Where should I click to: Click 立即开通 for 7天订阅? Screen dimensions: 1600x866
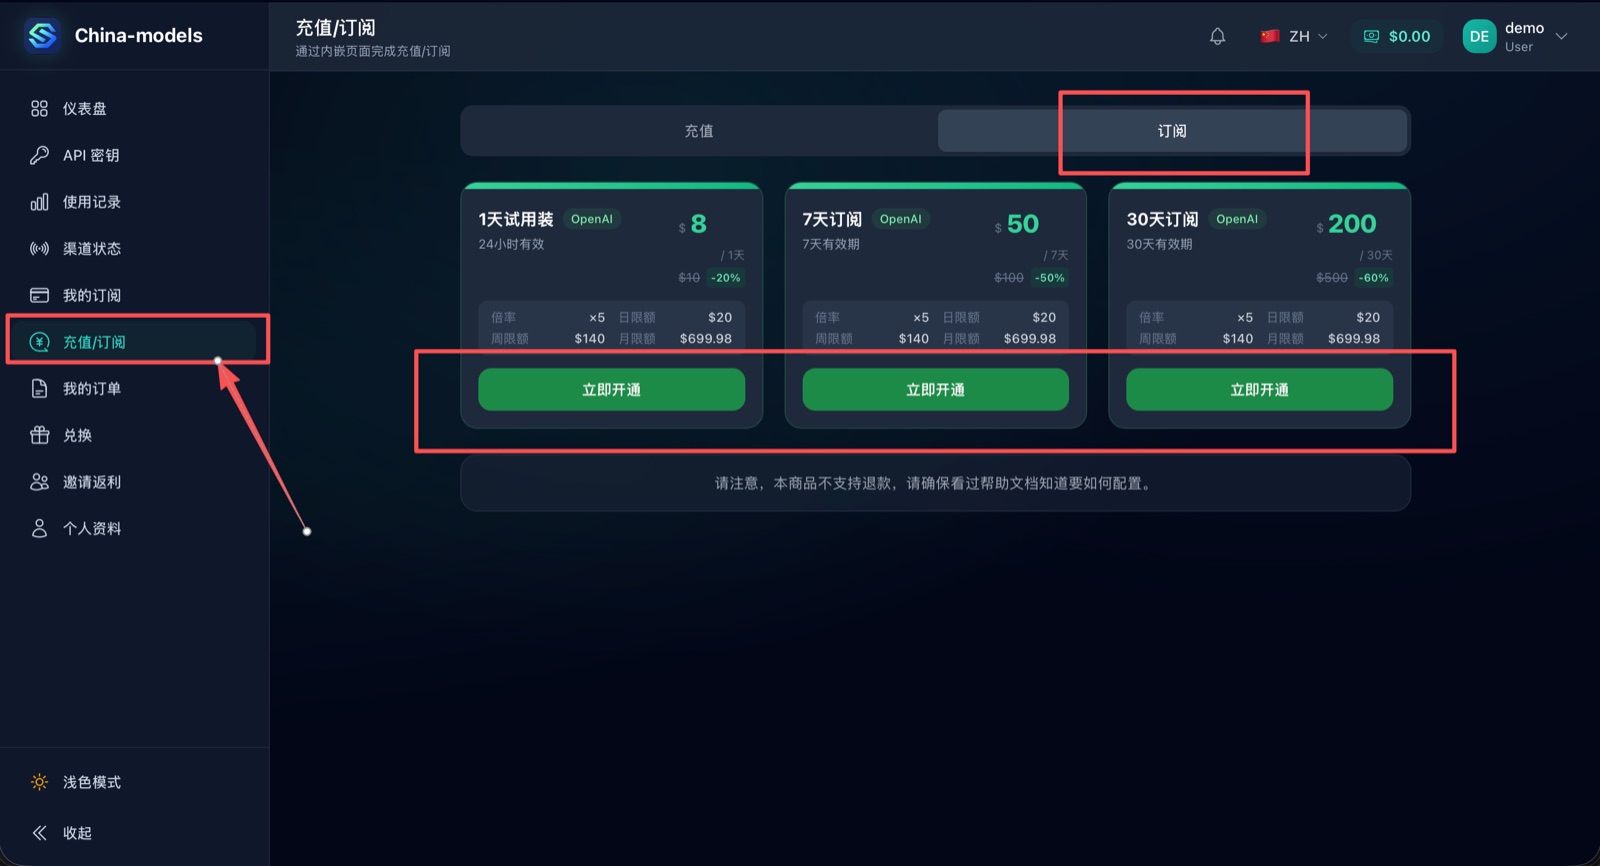(935, 390)
